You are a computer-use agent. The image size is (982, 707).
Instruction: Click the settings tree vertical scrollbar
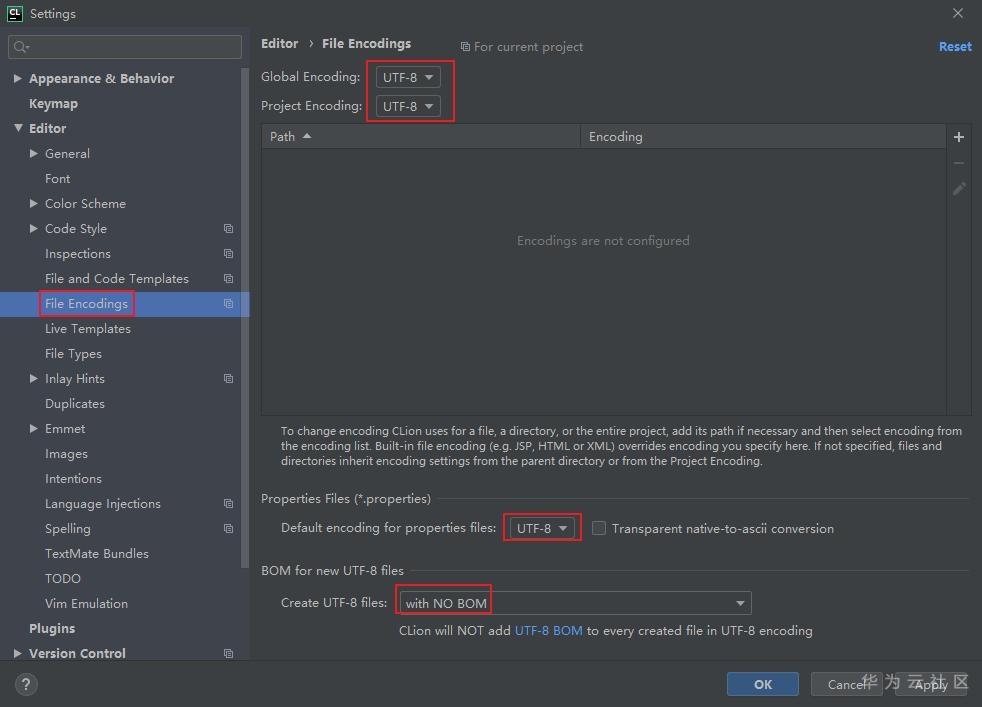(245, 317)
